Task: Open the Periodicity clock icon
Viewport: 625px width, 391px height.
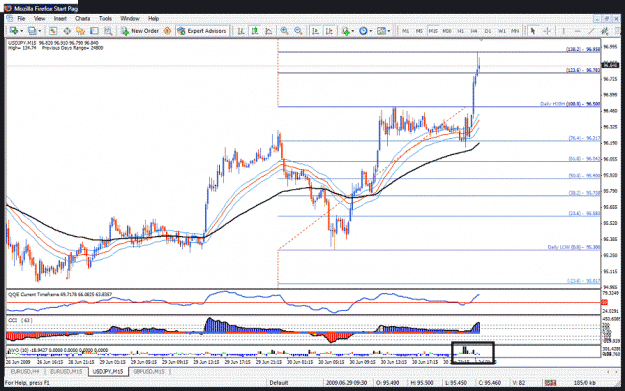Action: (363, 31)
